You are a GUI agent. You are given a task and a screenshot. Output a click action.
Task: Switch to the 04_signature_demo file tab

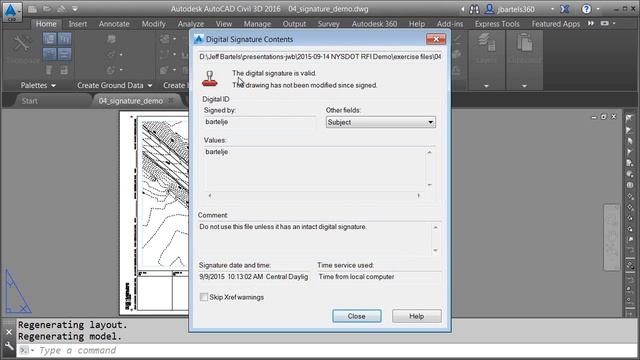[131, 101]
